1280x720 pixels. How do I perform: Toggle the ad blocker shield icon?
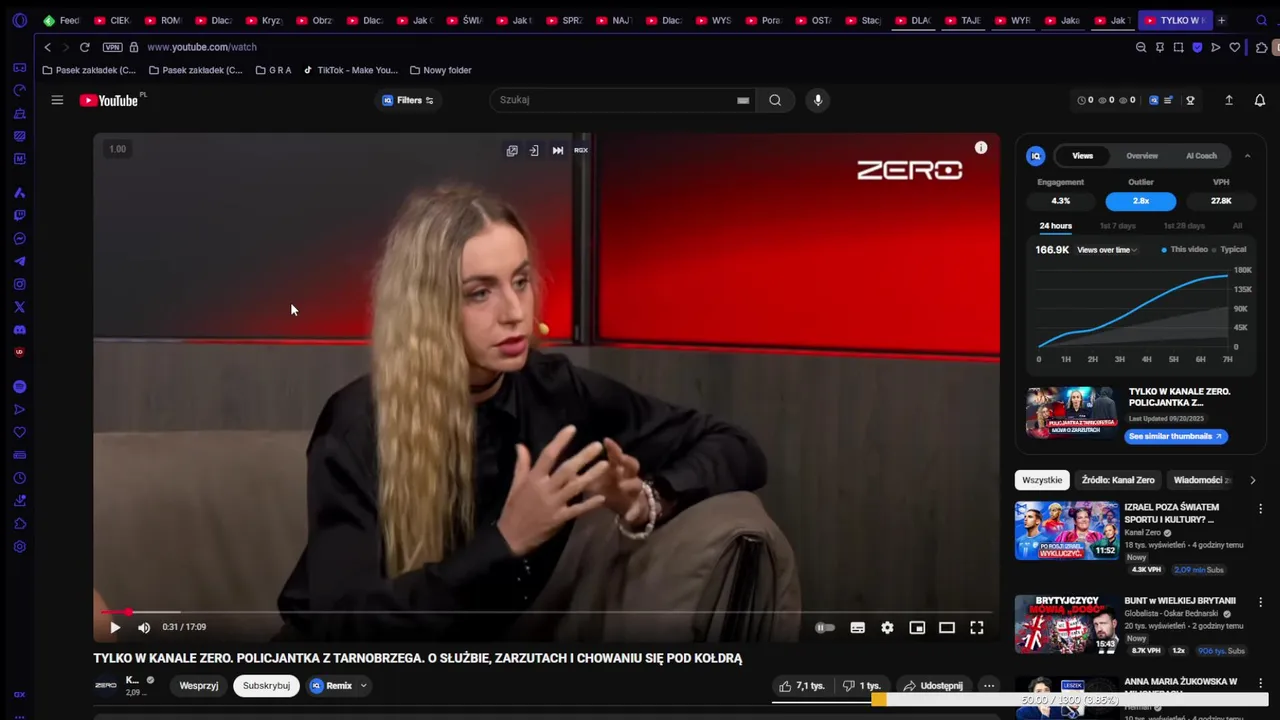coord(1197,47)
